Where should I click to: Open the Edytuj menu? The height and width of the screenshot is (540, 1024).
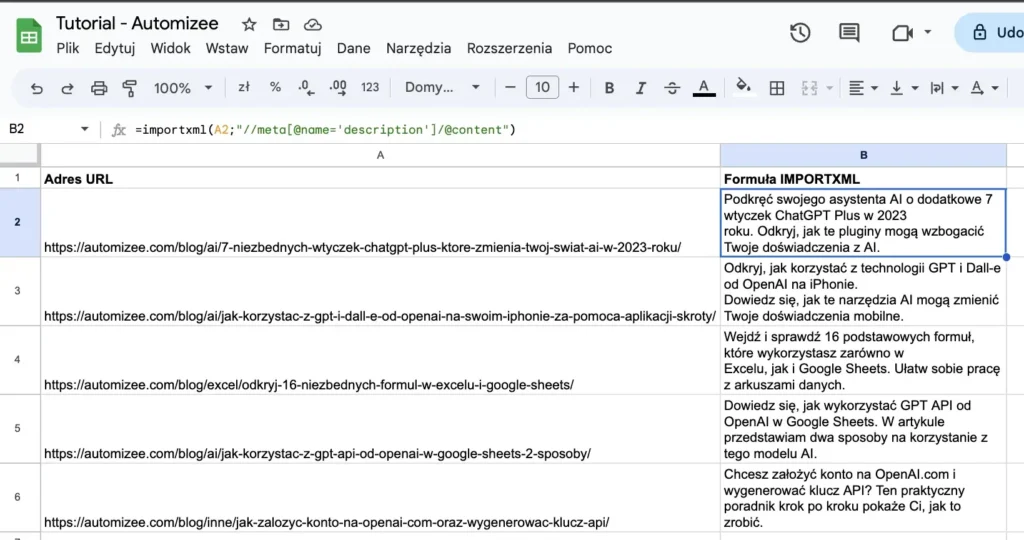[115, 48]
